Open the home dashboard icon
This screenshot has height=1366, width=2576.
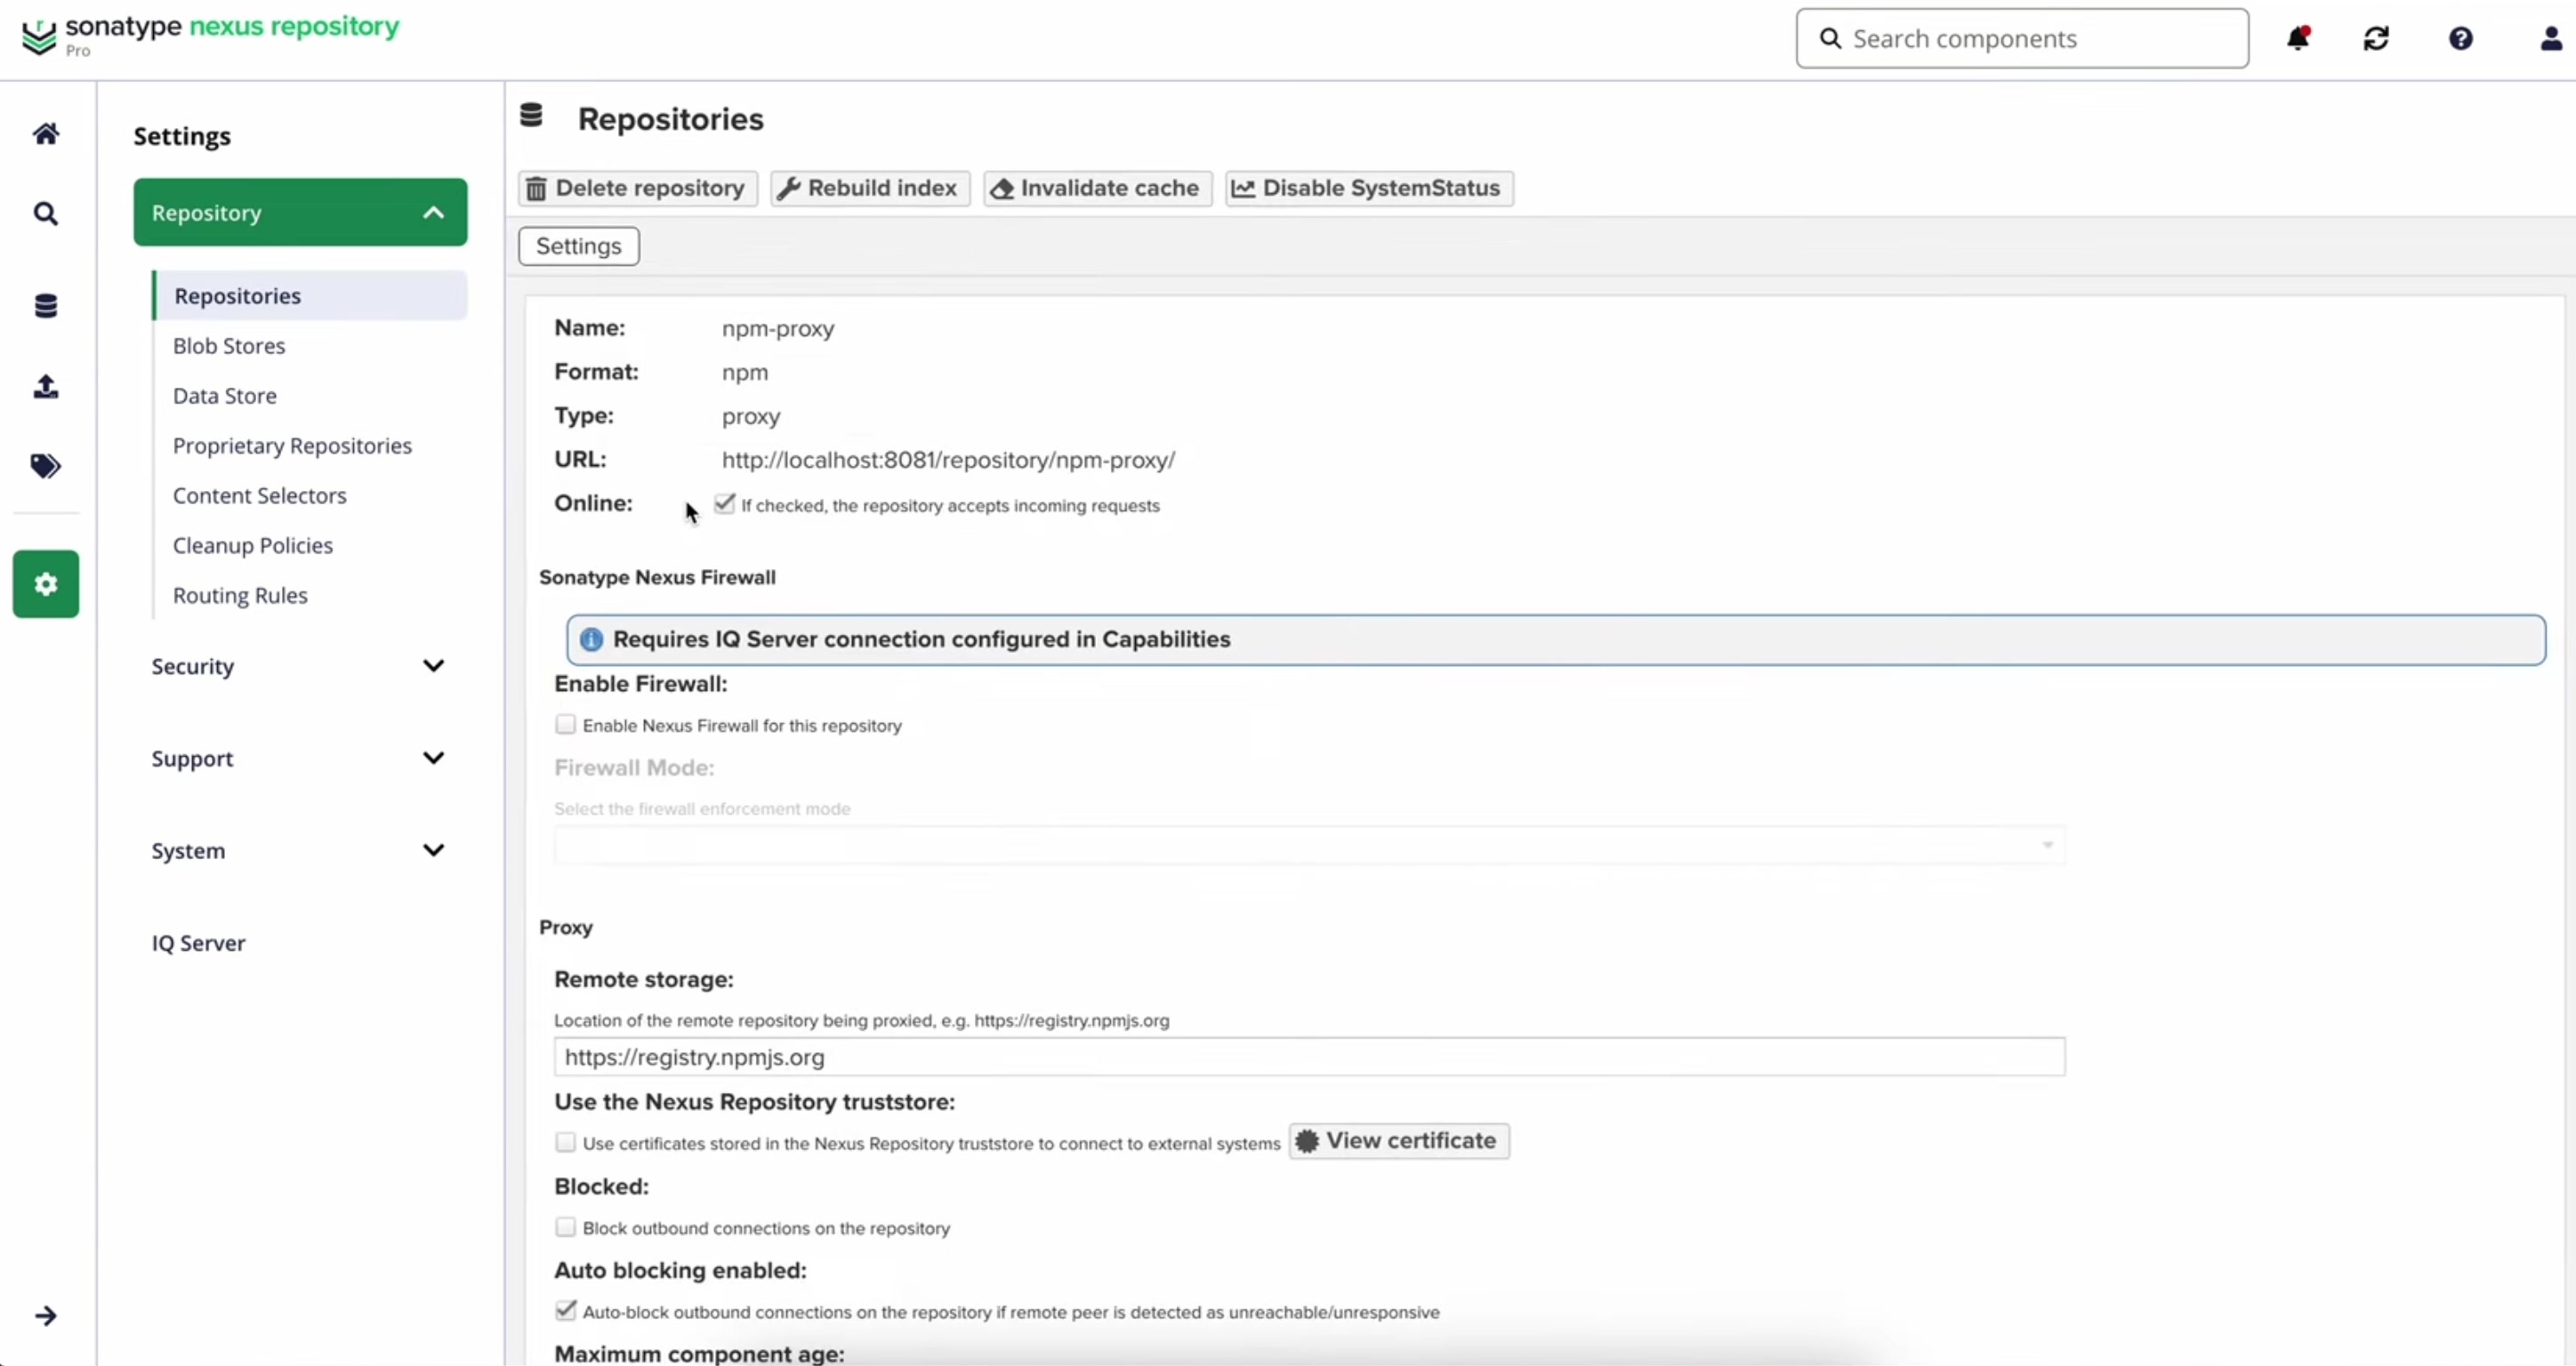tap(46, 134)
